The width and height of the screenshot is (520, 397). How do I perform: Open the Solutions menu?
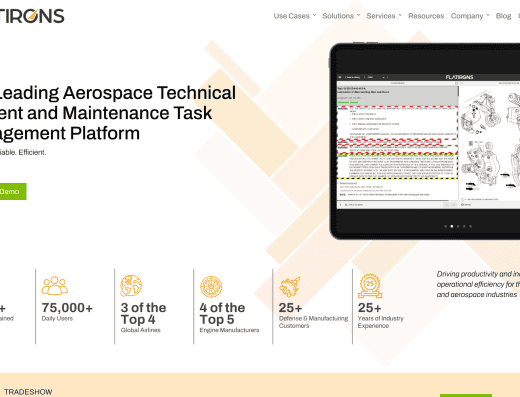click(338, 16)
